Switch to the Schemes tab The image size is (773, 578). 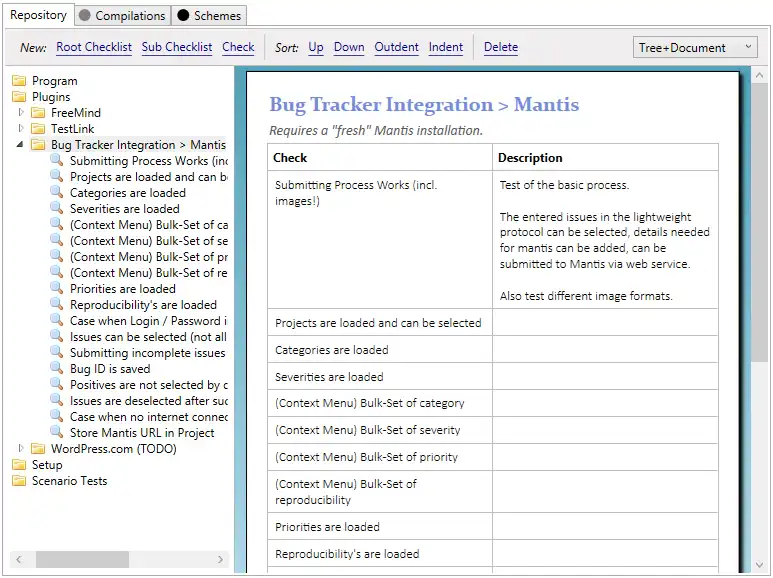(209, 16)
